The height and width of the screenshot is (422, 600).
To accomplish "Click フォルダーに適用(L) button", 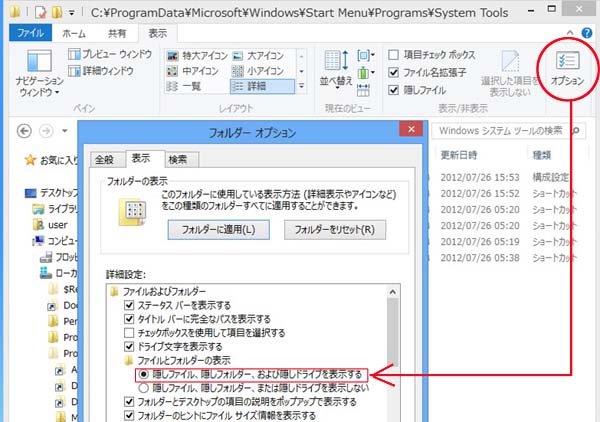I will (217, 229).
